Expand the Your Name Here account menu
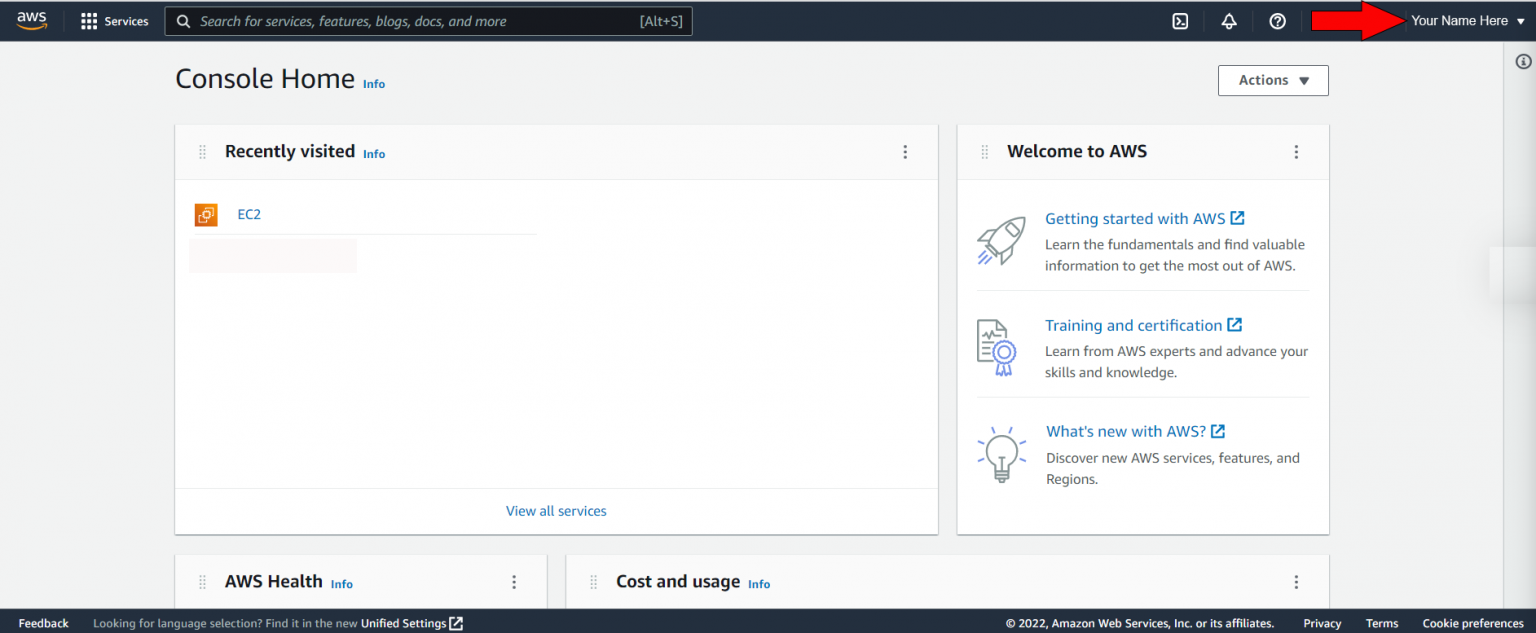The image size is (1536, 633). tap(1466, 20)
